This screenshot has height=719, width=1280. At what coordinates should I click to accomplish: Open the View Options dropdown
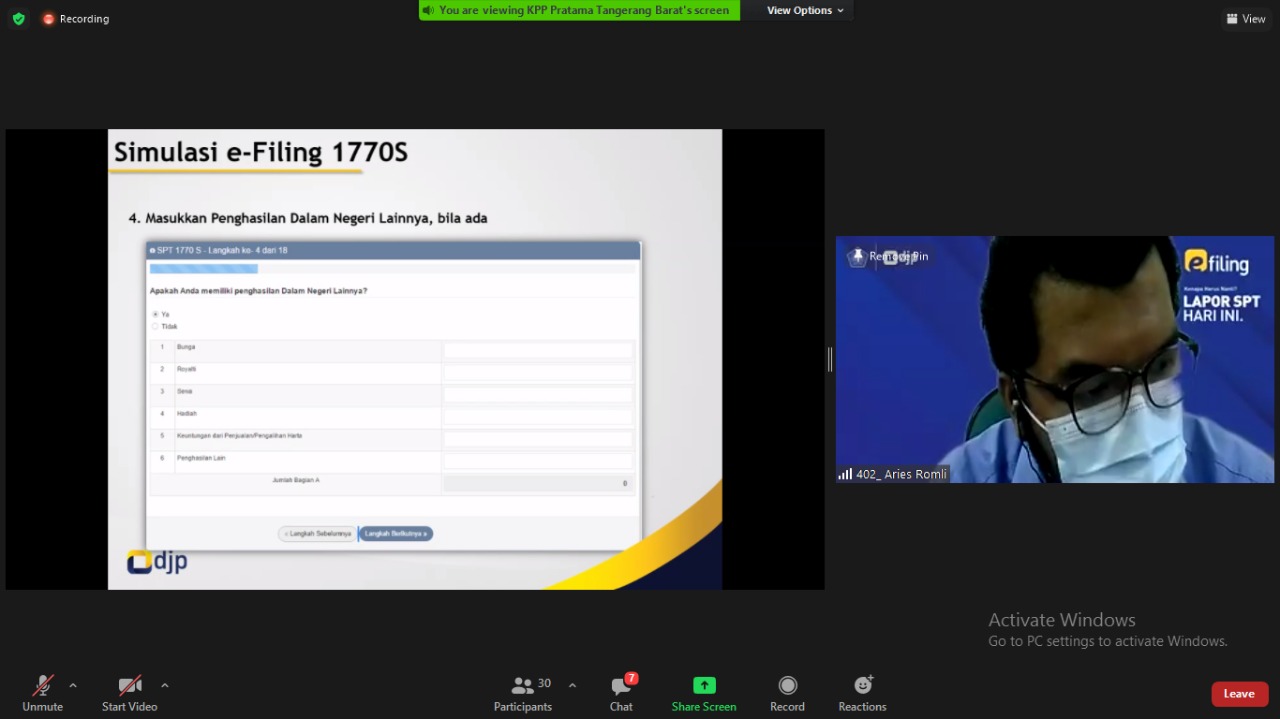point(805,10)
